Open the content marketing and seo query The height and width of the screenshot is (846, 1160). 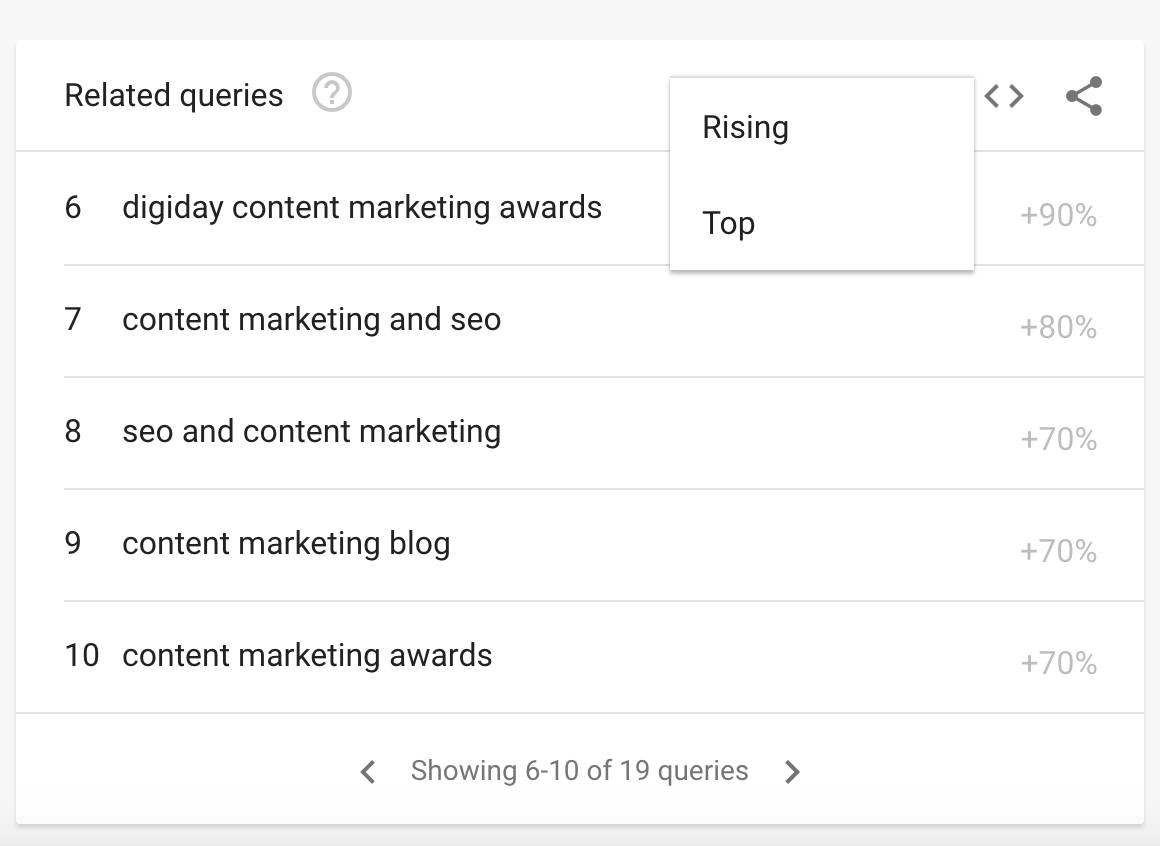pos(311,320)
